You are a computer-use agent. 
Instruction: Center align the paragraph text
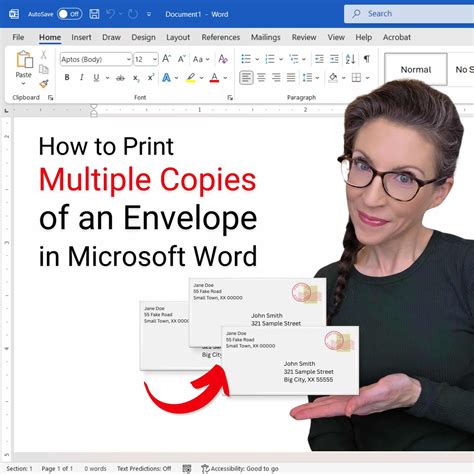261,78
